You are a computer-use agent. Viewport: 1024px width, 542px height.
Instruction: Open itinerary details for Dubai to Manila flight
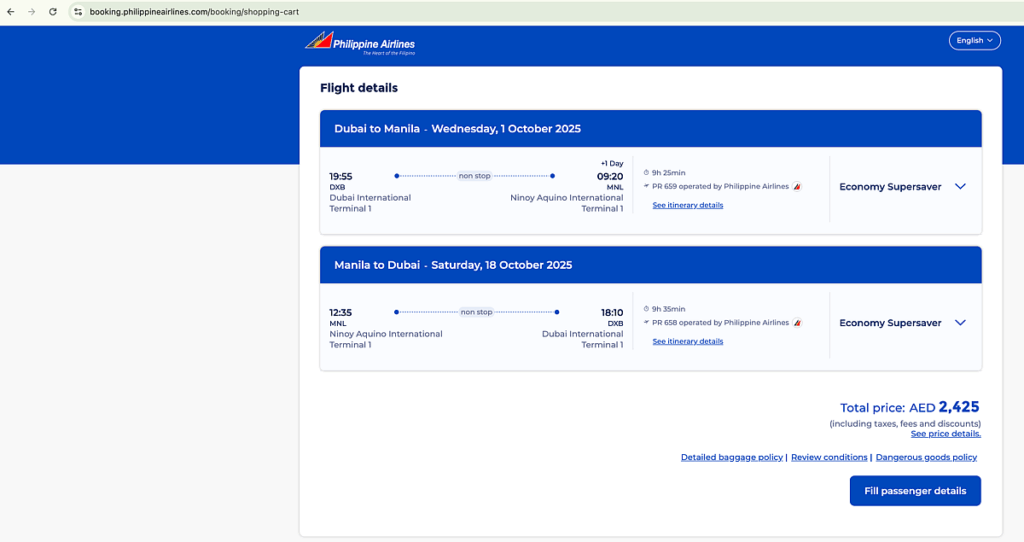pos(687,205)
